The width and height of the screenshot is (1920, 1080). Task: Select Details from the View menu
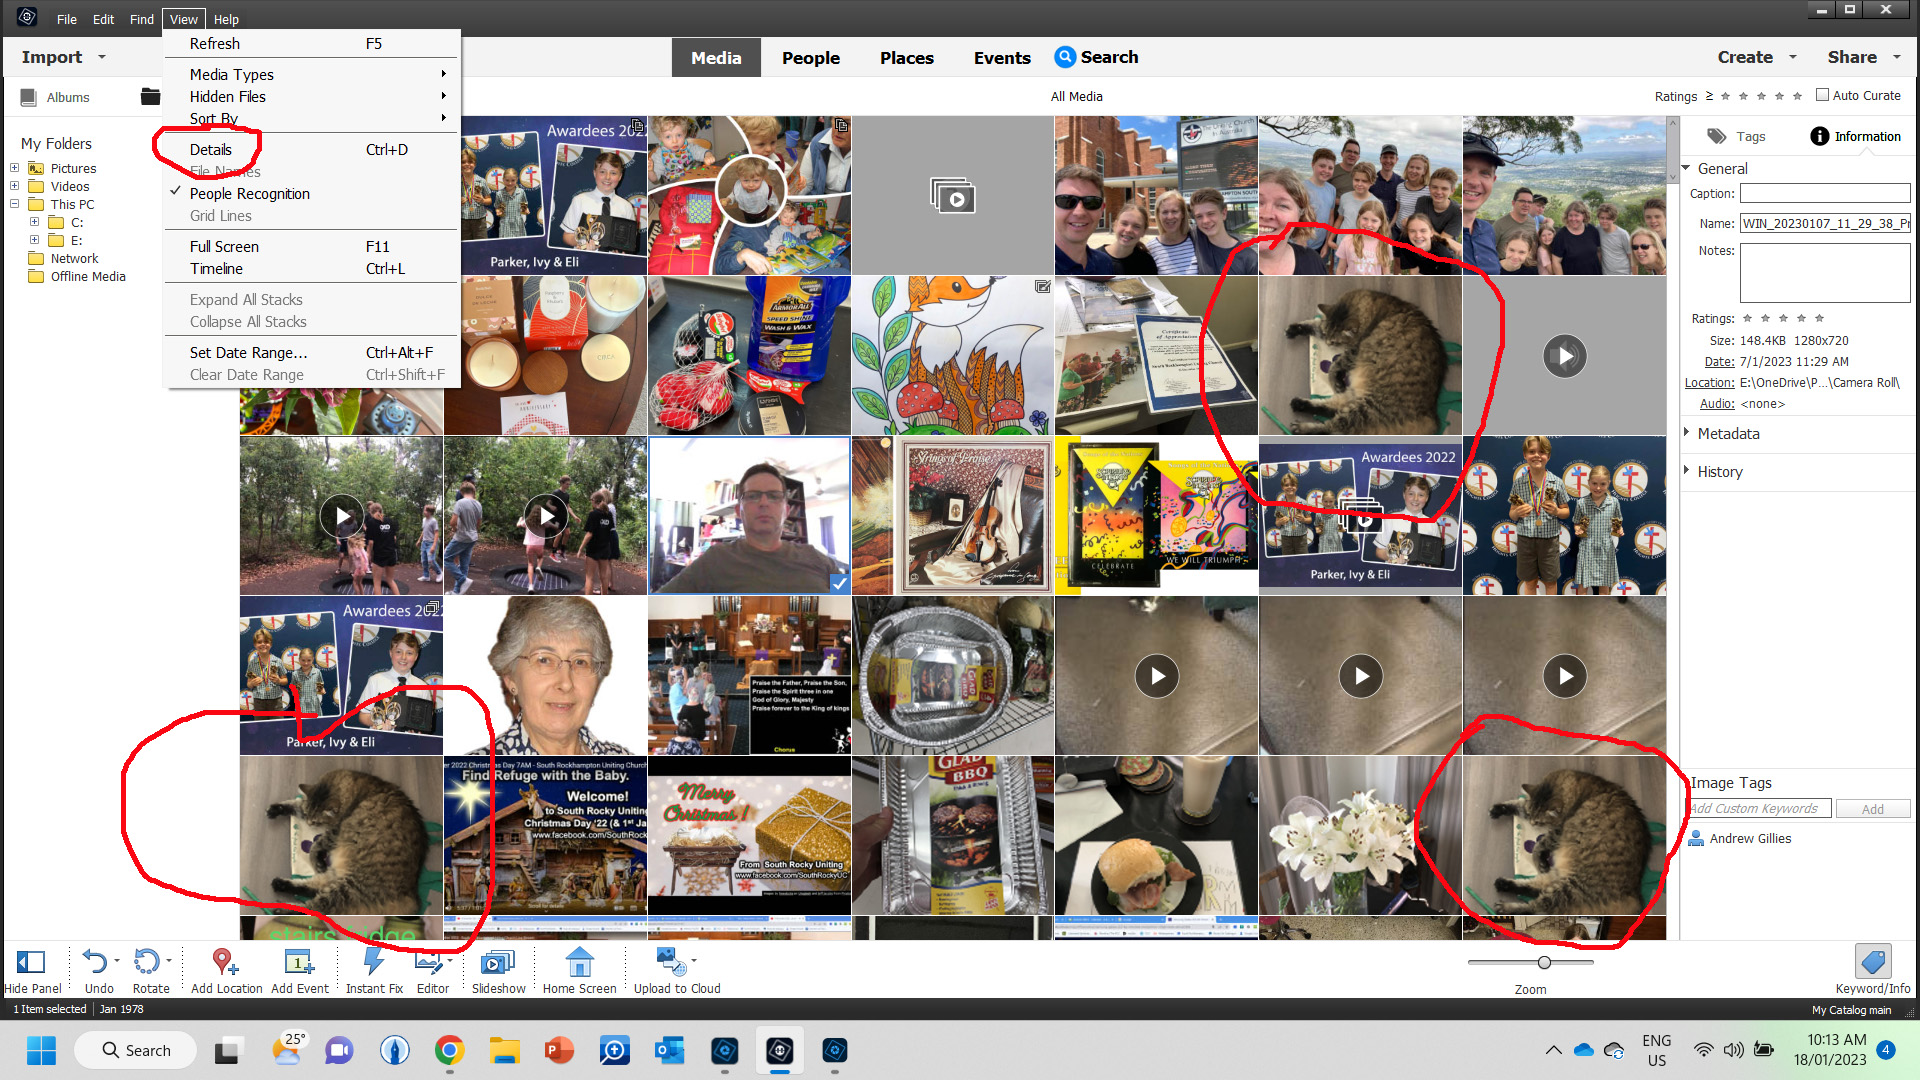point(211,149)
